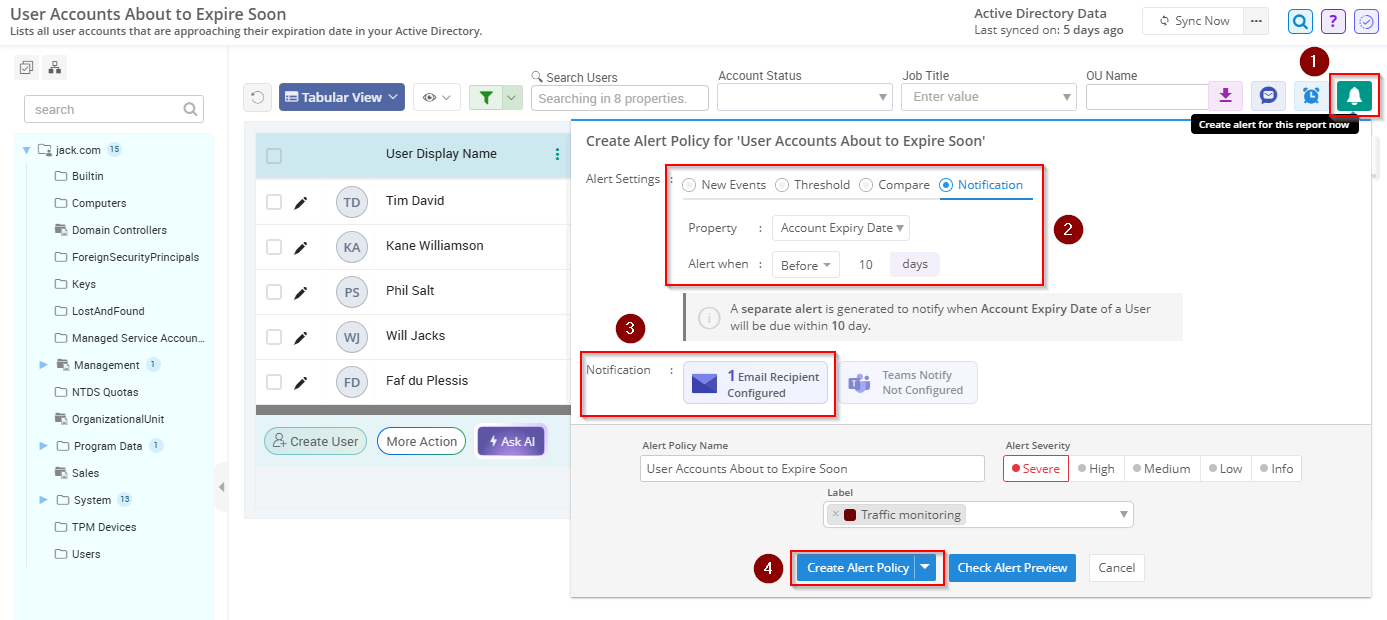This screenshot has height=620, width=1387.
Task: Expand the System tree node
Action: pyautogui.click(x=44, y=499)
